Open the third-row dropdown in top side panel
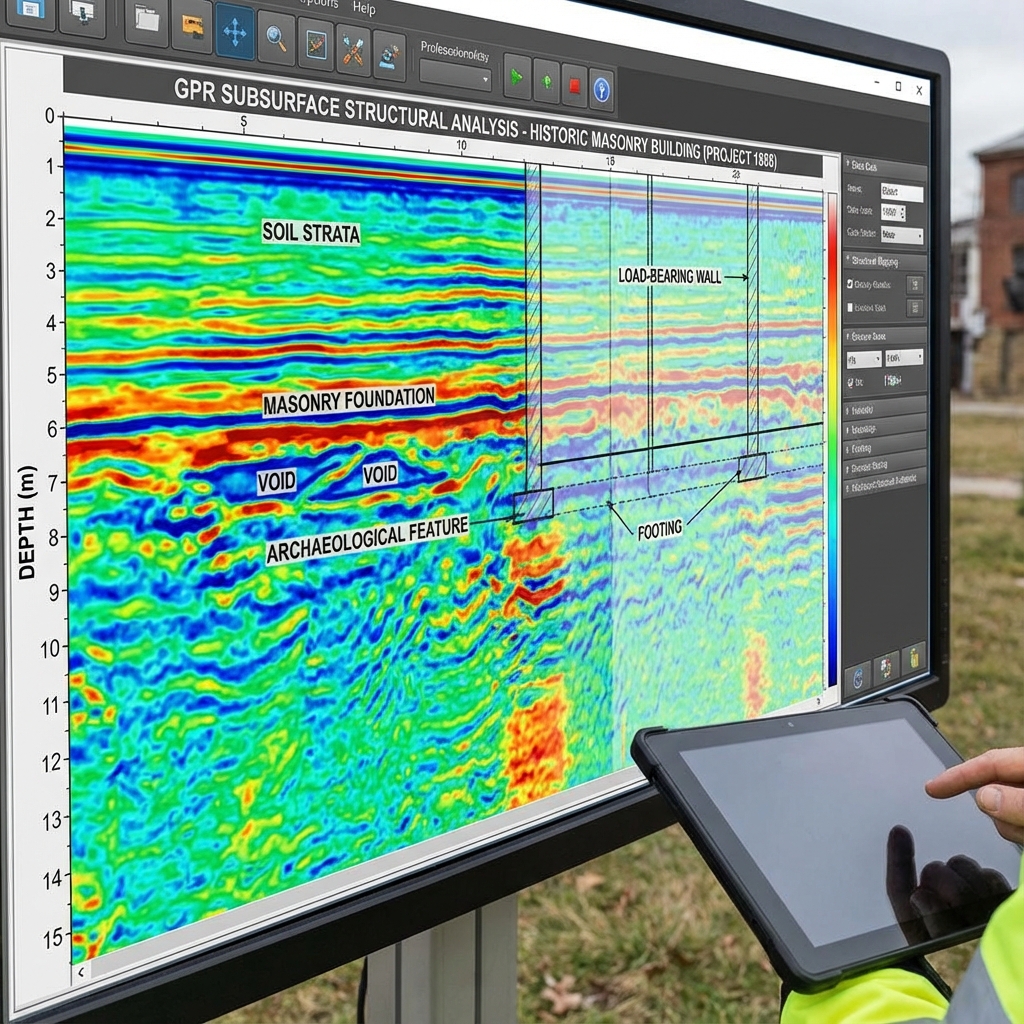Image resolution: width=1024 pixels, height=1024 pixels. pos(902,236)
